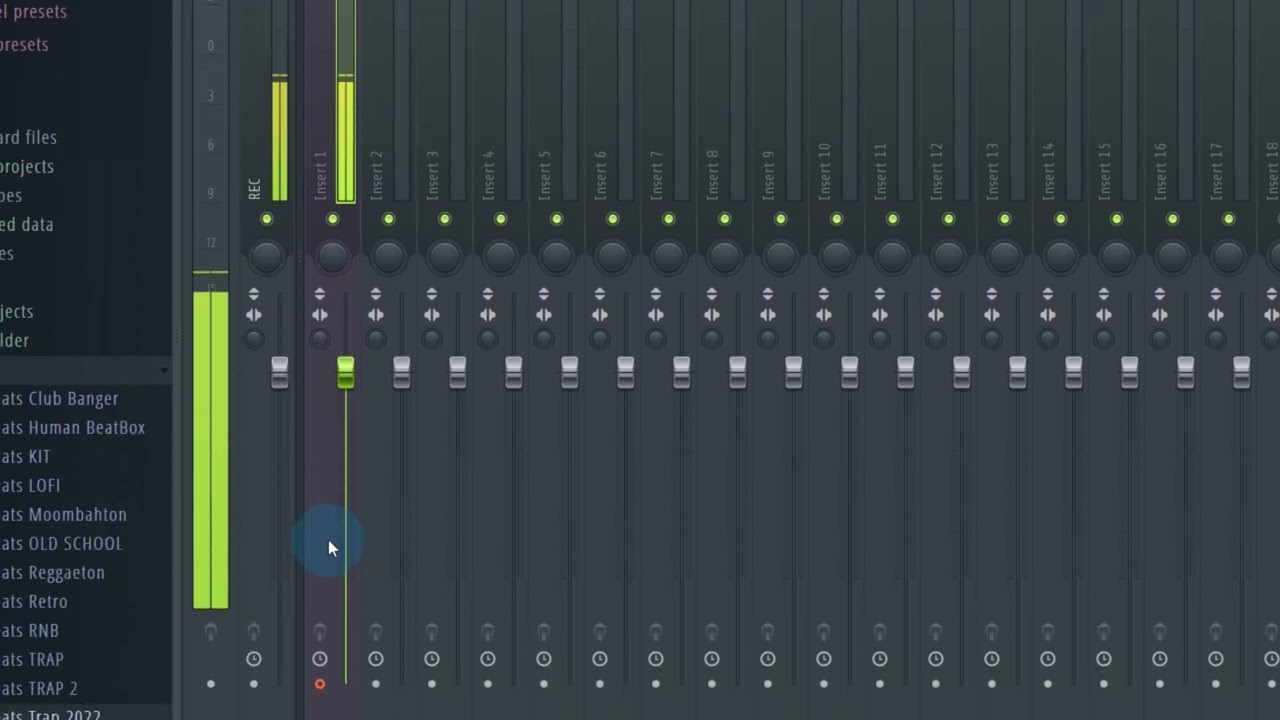Open the Human BeatBox folder
Viewport: 1280px width, 720px height.
(x=72, y=427)
